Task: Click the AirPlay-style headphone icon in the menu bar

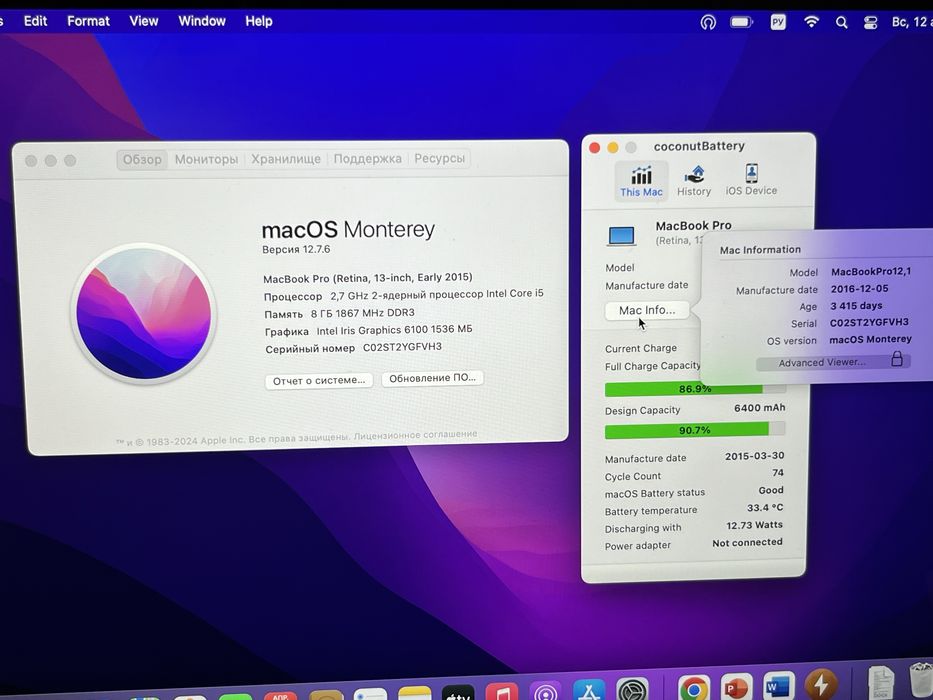Action: (x=707, y=23)
